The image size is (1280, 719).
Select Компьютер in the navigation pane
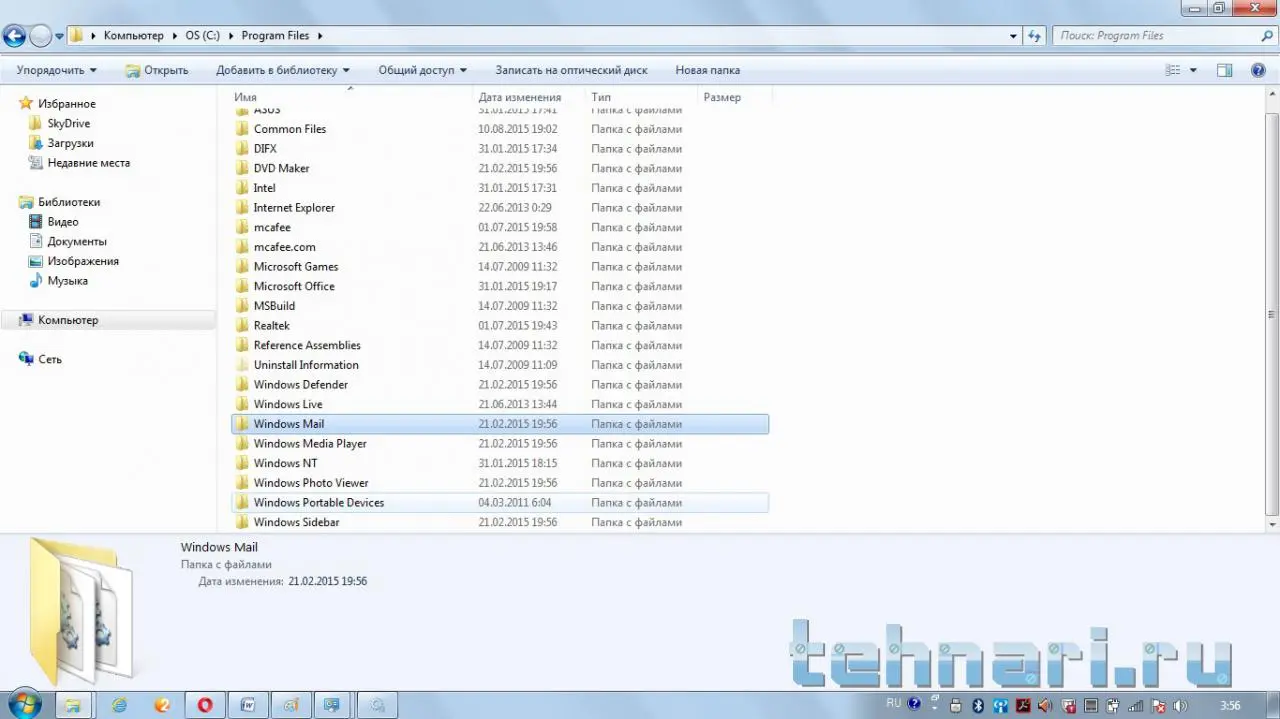click(x=68, y=320)
